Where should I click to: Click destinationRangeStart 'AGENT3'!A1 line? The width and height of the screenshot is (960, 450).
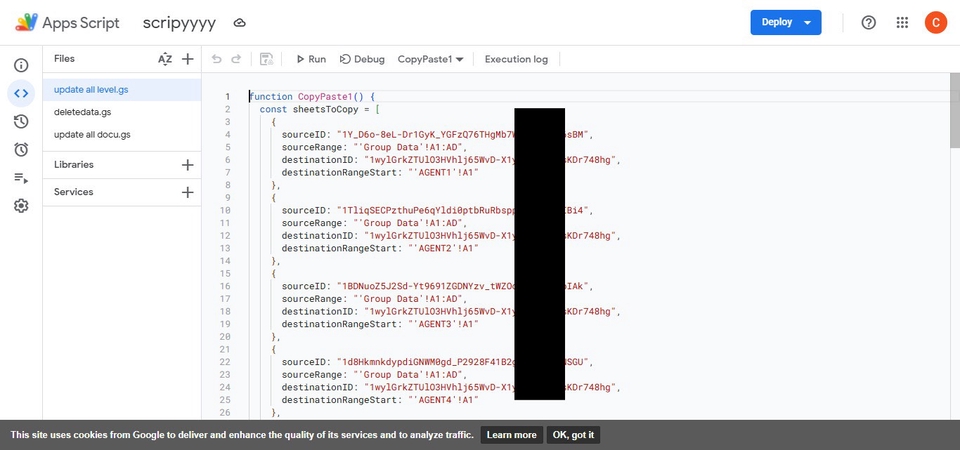coord(380,324)
